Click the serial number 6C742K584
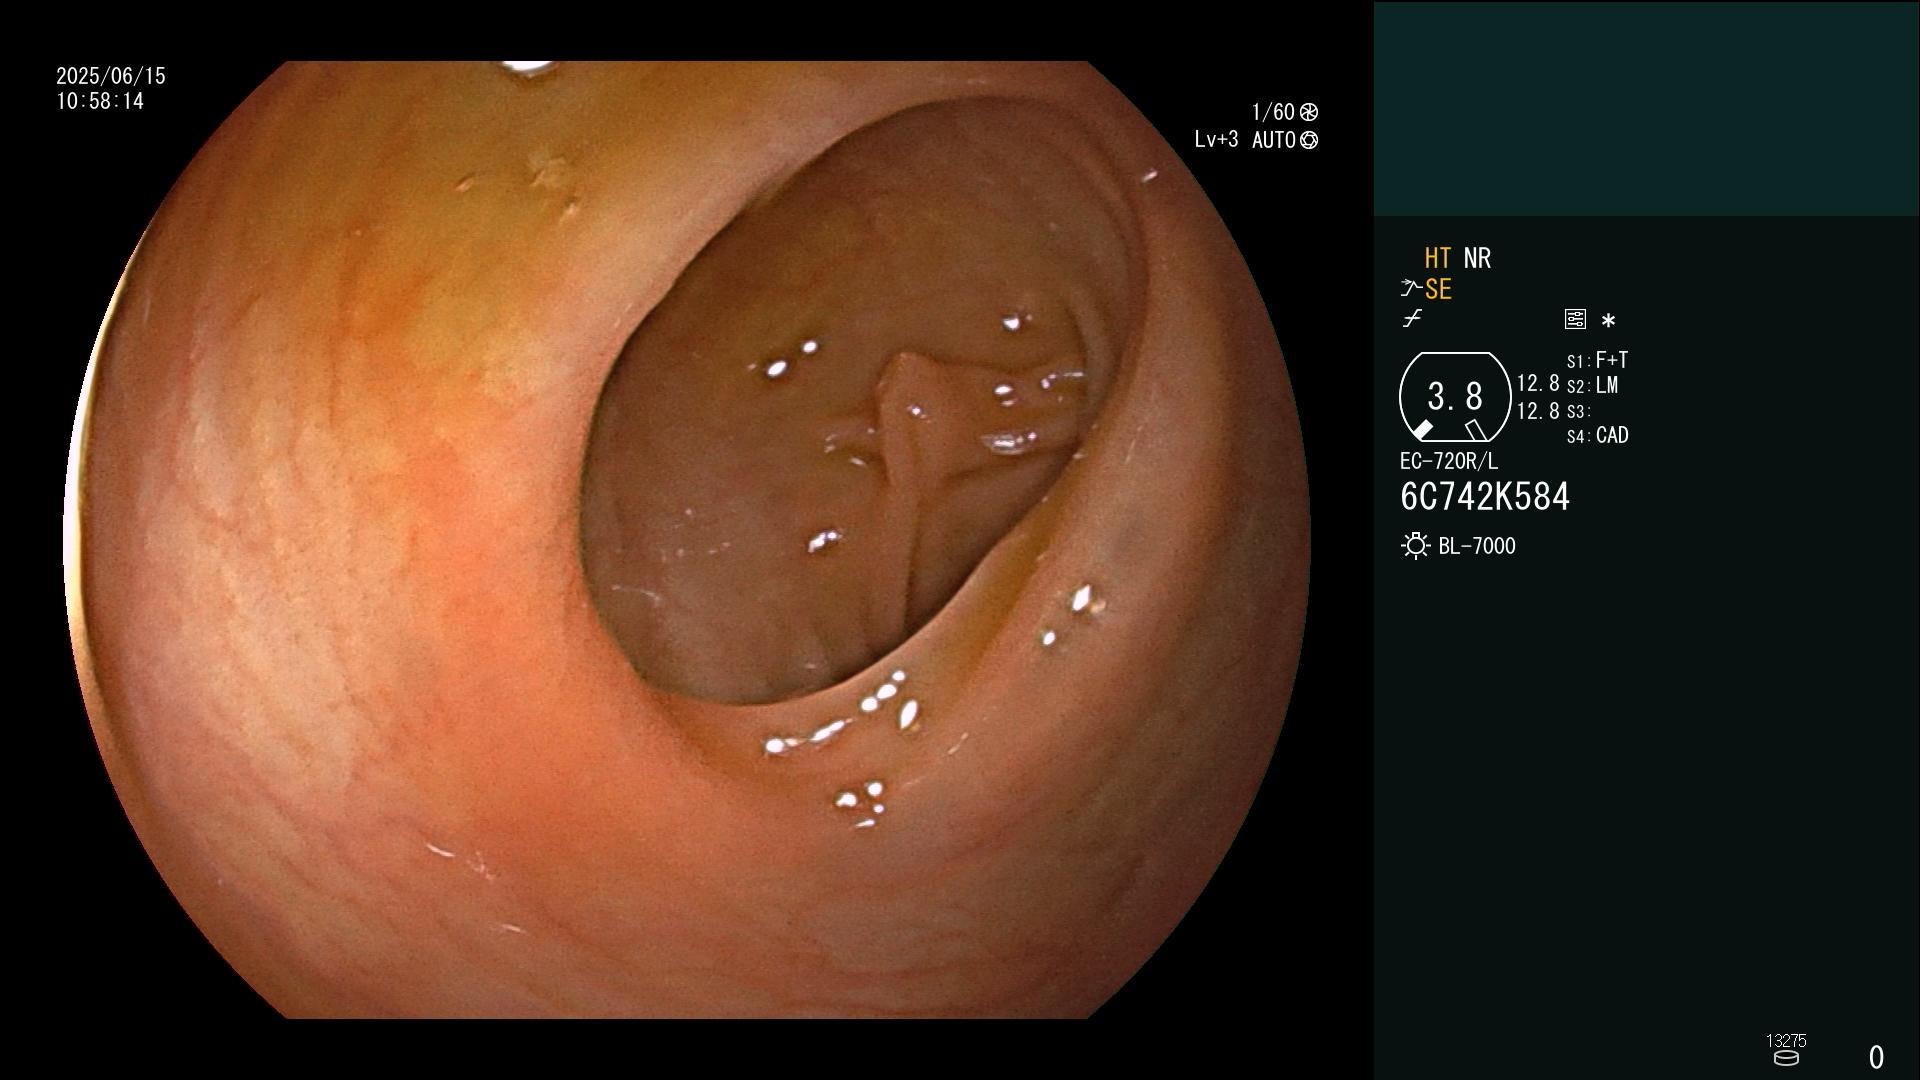Screen dimensions: 1920x1080 1485,497
